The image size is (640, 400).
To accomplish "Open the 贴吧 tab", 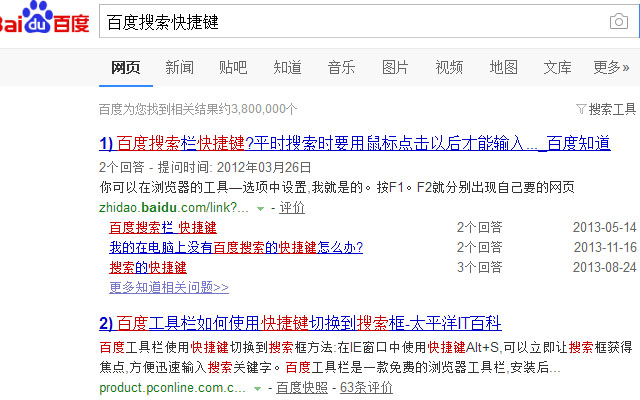I will [233, 67].
